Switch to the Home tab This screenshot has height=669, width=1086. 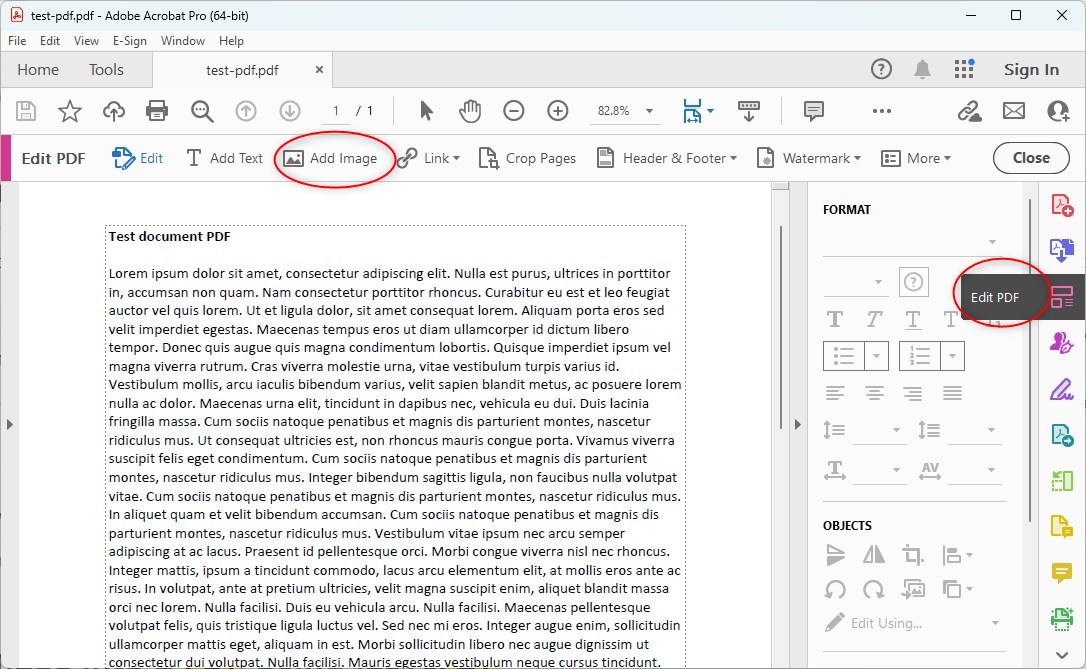[37, 70]
